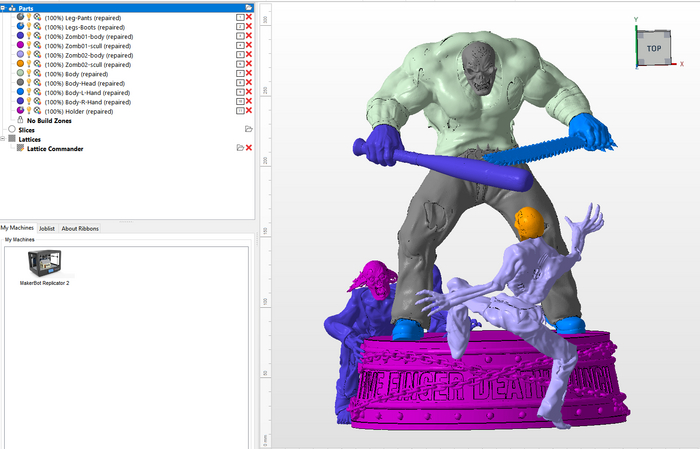Click the lock icon beside No Build Zones

coord(20,120)
